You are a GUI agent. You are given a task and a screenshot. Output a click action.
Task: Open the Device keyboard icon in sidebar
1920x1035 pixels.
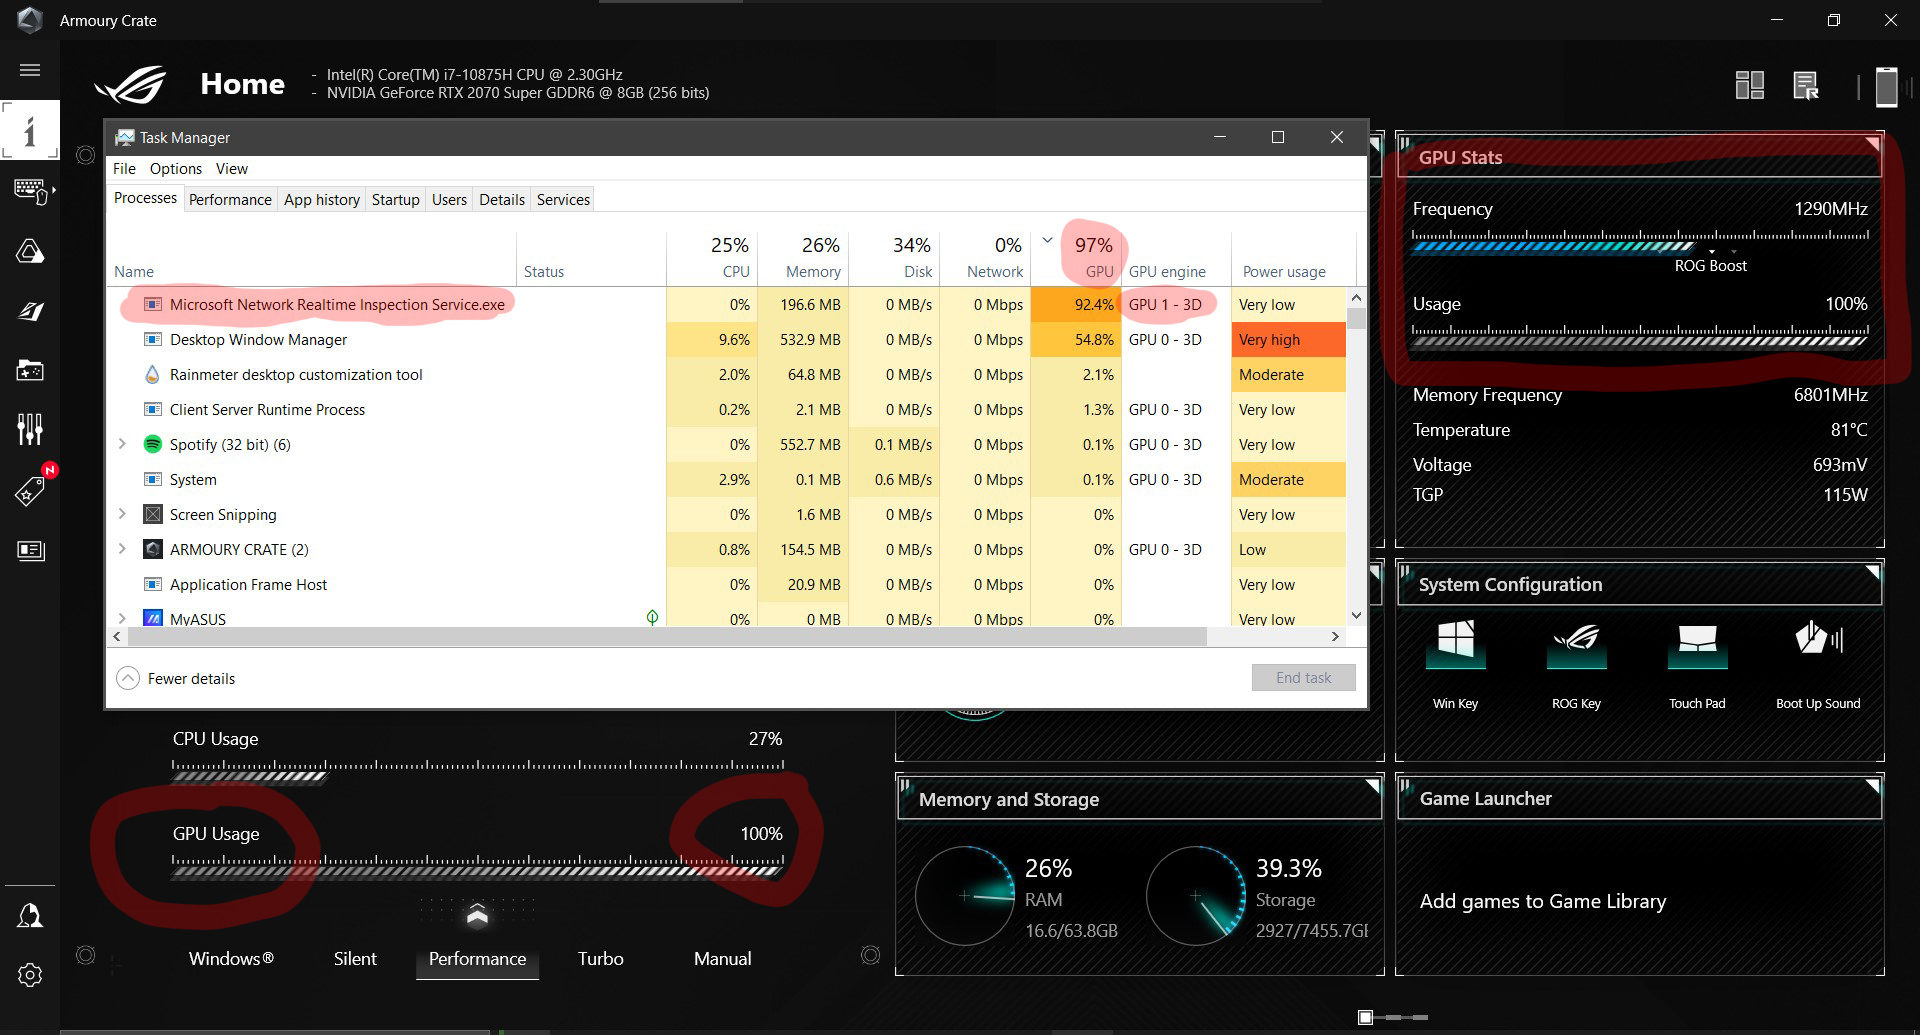(31, 190)
